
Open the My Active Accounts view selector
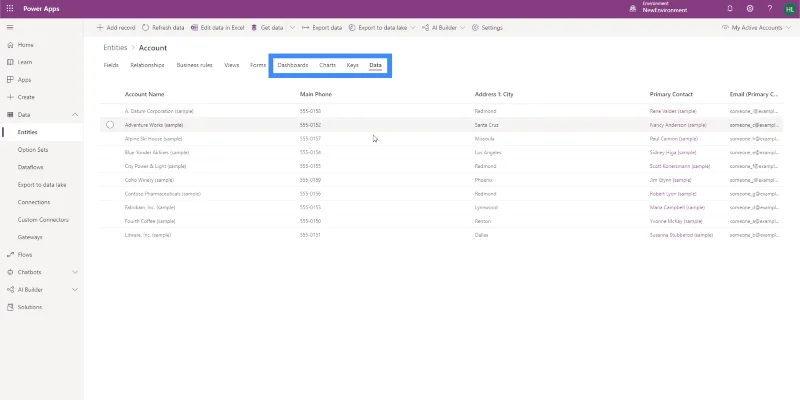point(756,28)
